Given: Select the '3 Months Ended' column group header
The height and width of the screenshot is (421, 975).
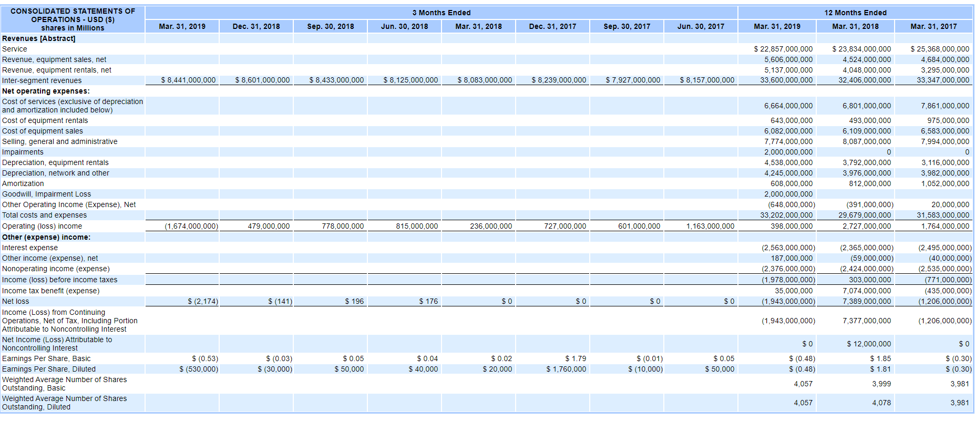Looking at the screenshot, I should pos(441,12).
